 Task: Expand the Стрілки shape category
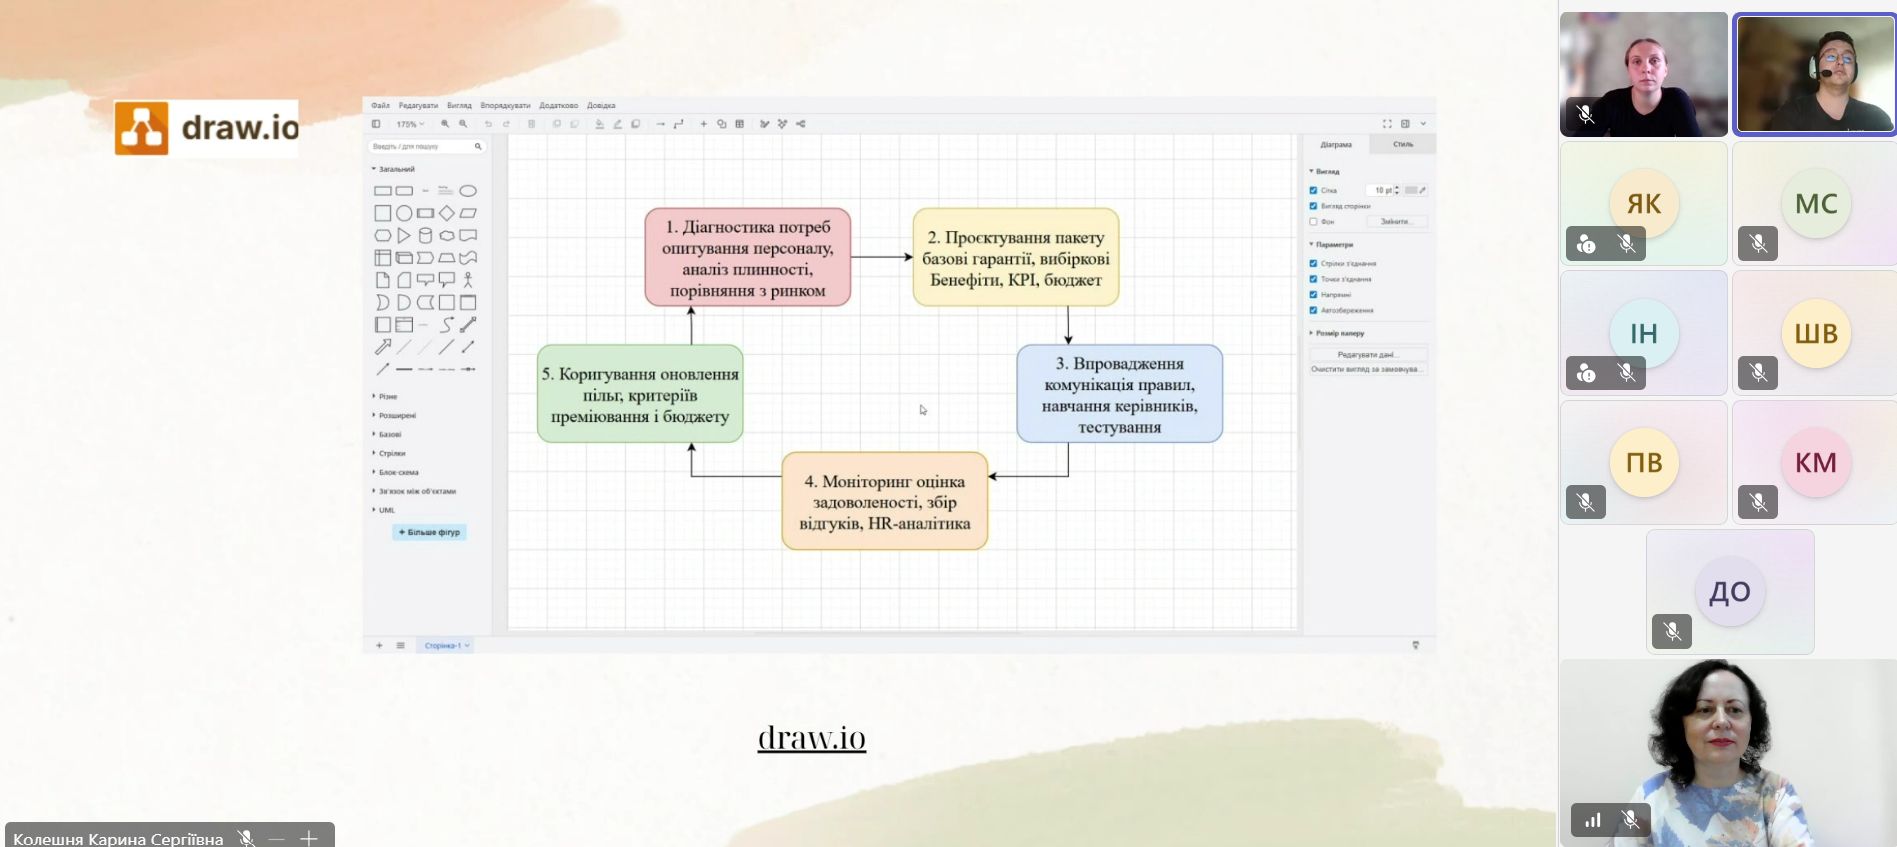(389, 453)
